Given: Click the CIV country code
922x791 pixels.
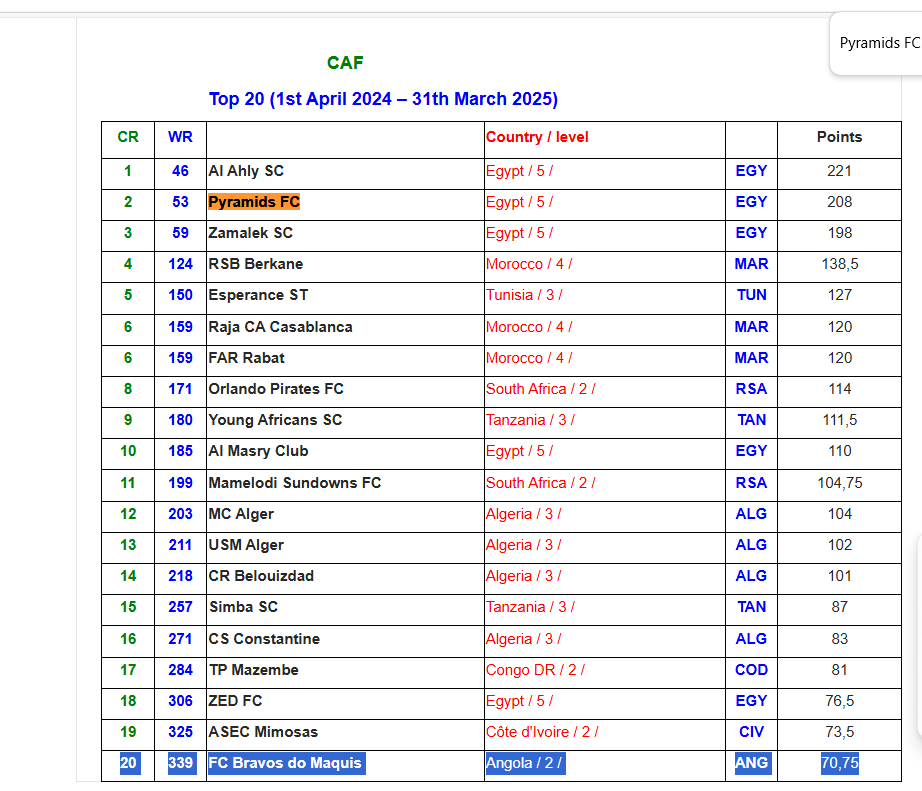Looking at the screenshot, I should [x=751, y=732].
